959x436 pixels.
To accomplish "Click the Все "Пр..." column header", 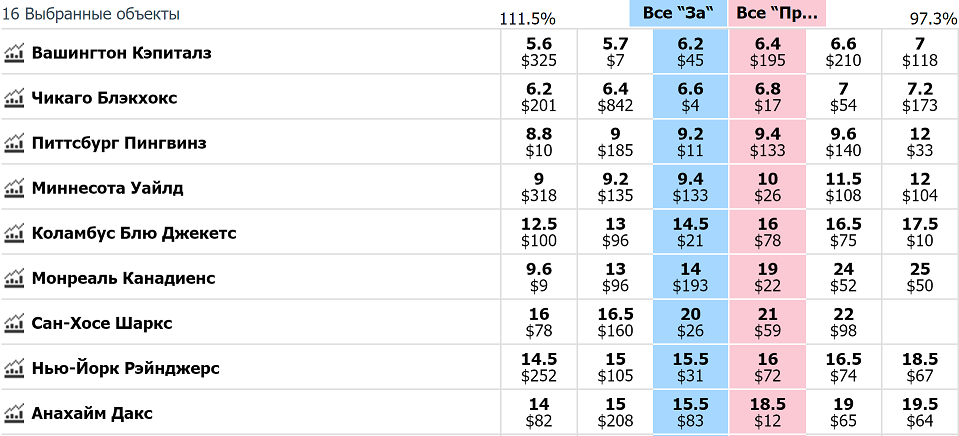I will pos(777,14).
